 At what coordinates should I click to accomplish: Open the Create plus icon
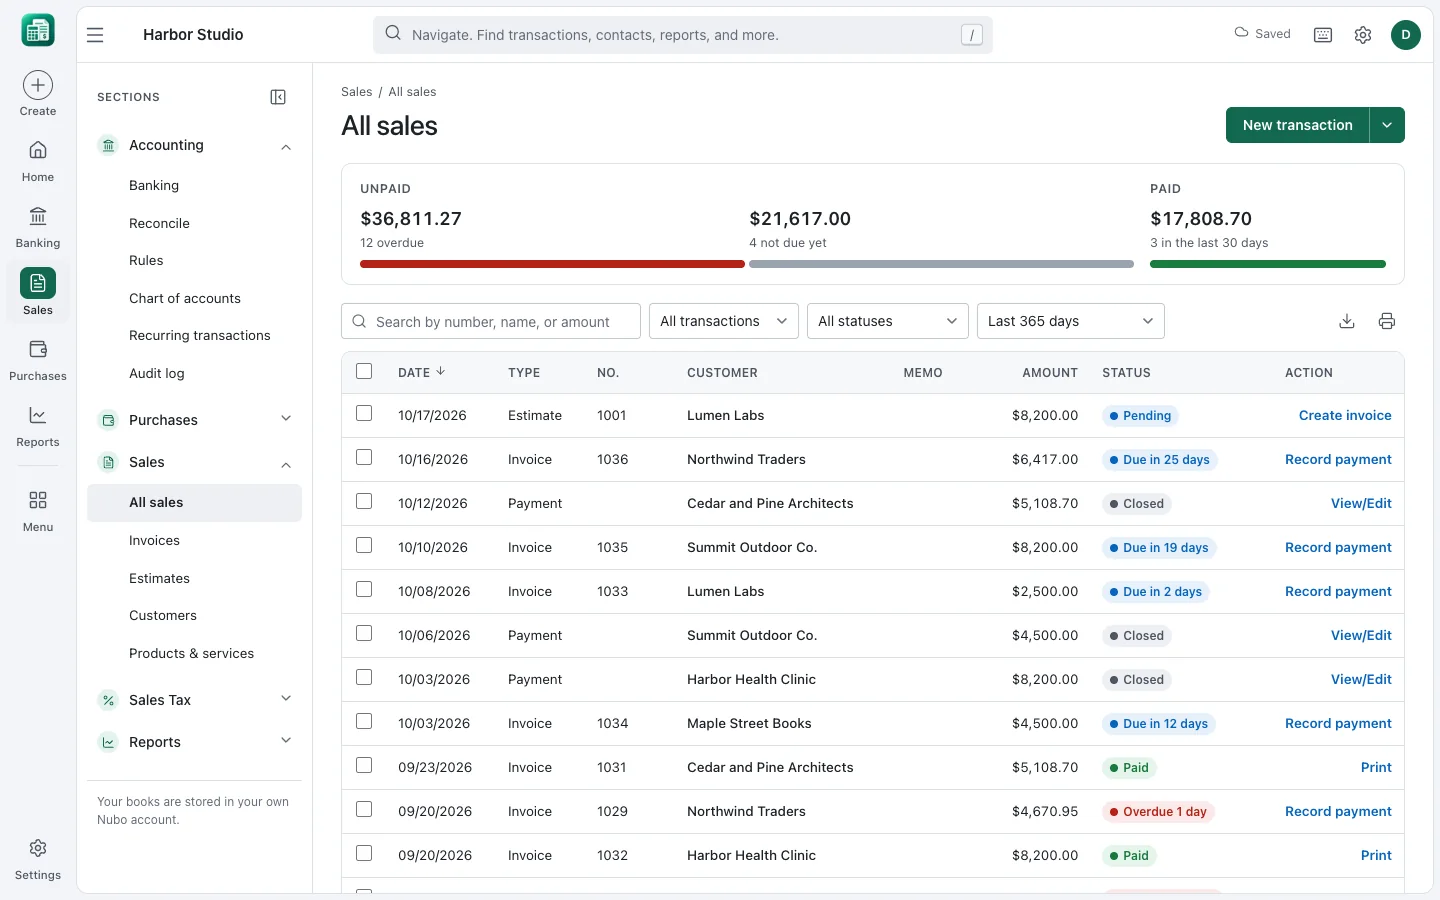pos(38,85)
